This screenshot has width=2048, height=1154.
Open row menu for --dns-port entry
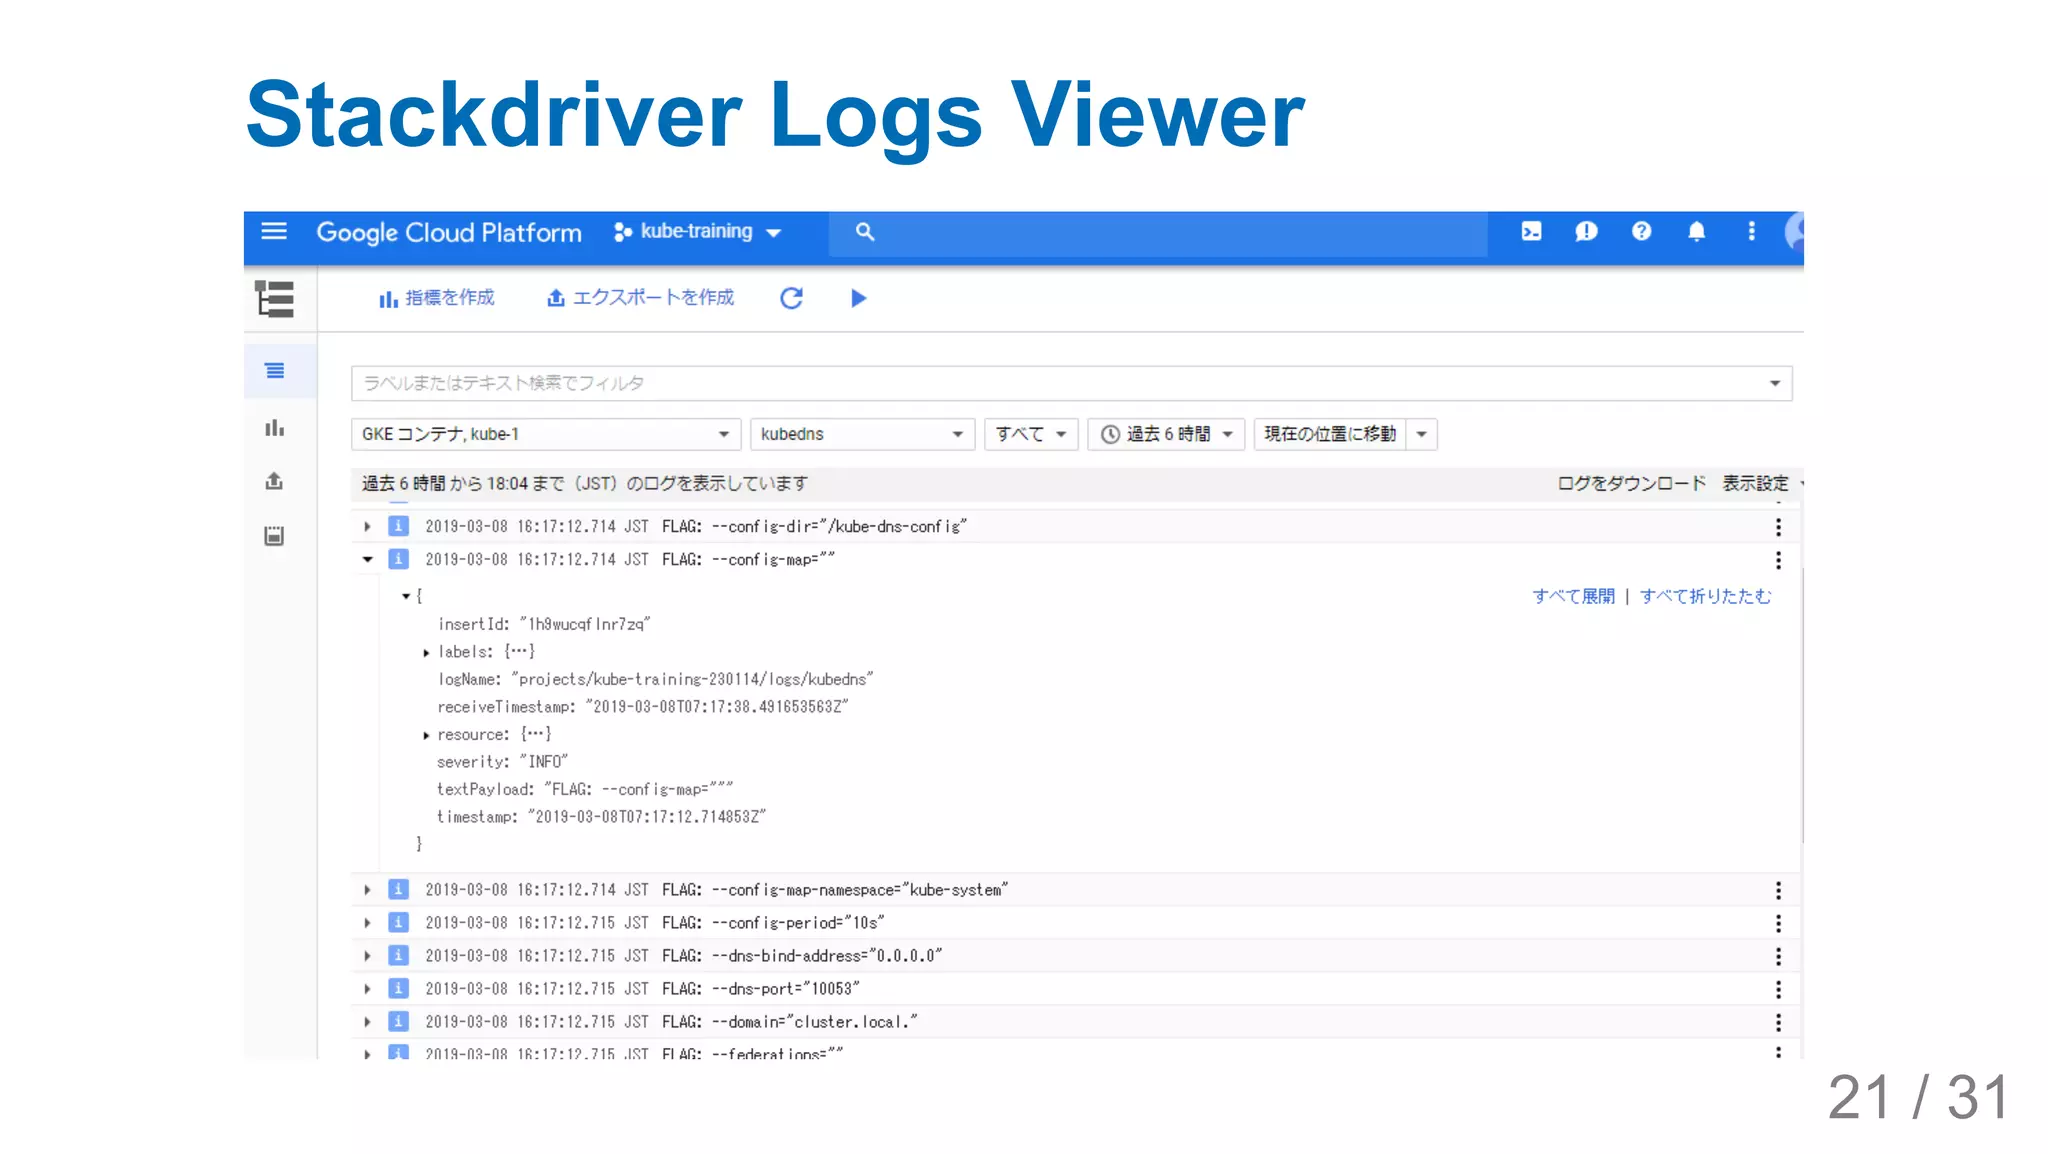(1778, 989)
